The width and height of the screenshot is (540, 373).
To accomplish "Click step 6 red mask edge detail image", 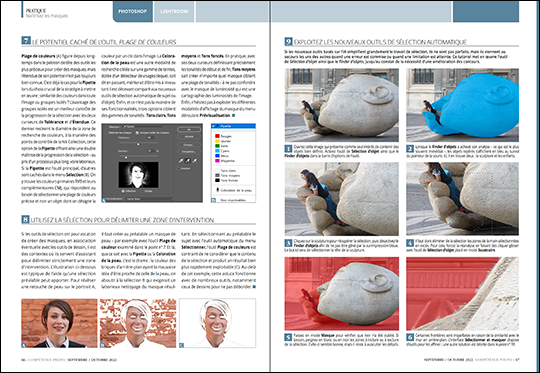I will [x=463, y=294].
